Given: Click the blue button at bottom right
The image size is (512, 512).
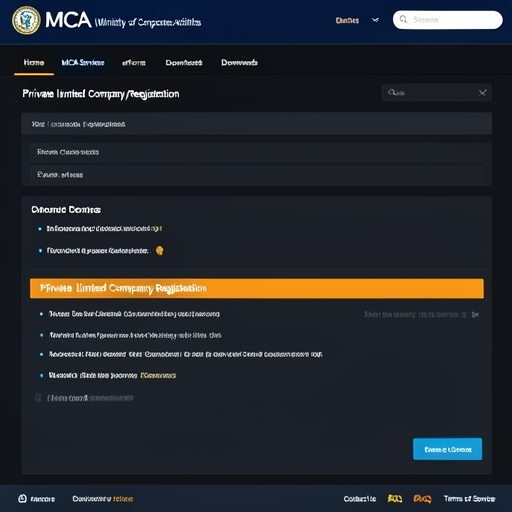Looking at the screenshot, I should point(447,449).
